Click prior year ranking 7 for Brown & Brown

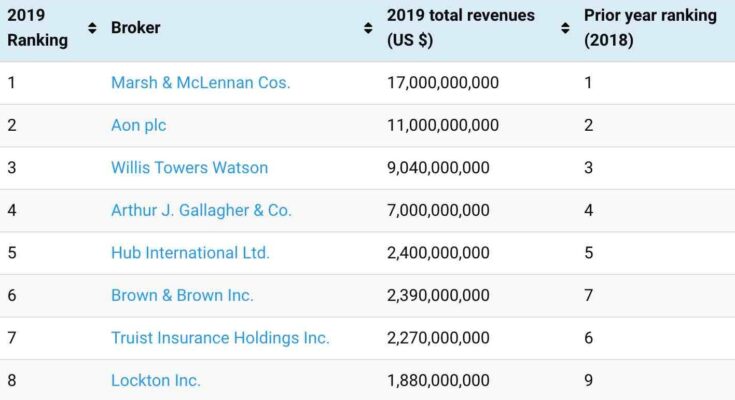coord(589,295)
